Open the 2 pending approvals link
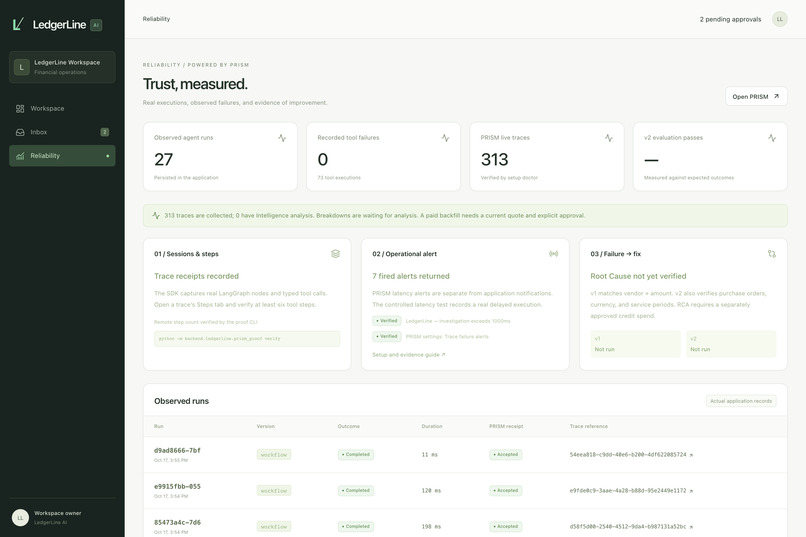Image resolution: width=806 pixels, height=537 pixels. point(730,19)
